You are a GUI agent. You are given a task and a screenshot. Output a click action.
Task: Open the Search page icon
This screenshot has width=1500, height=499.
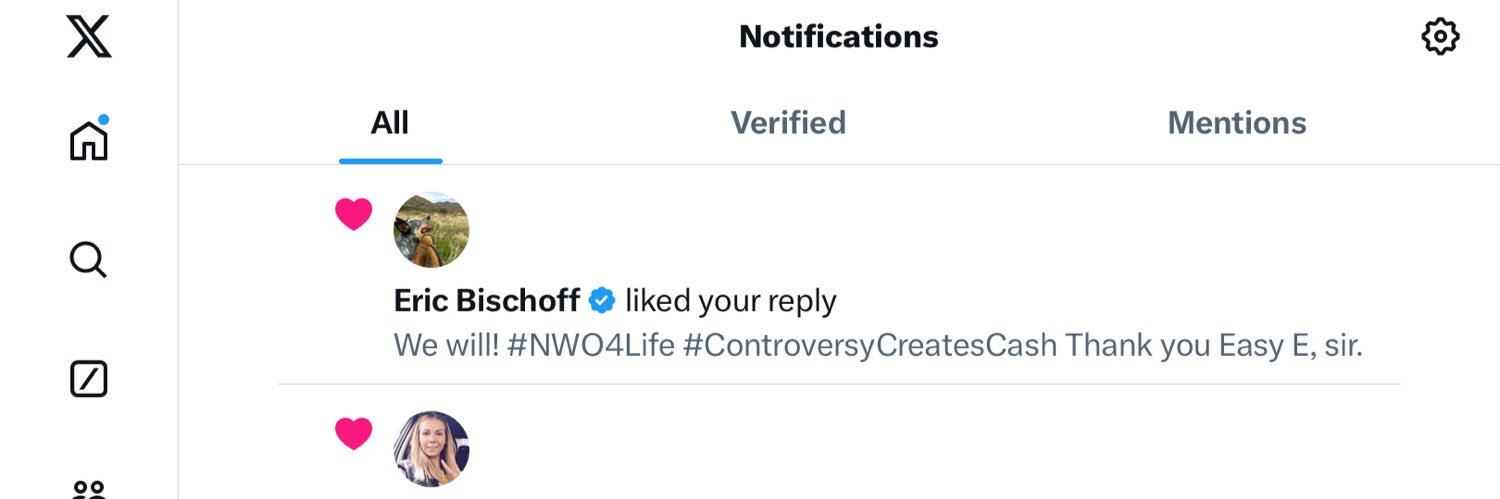click(x=88, y=260)
